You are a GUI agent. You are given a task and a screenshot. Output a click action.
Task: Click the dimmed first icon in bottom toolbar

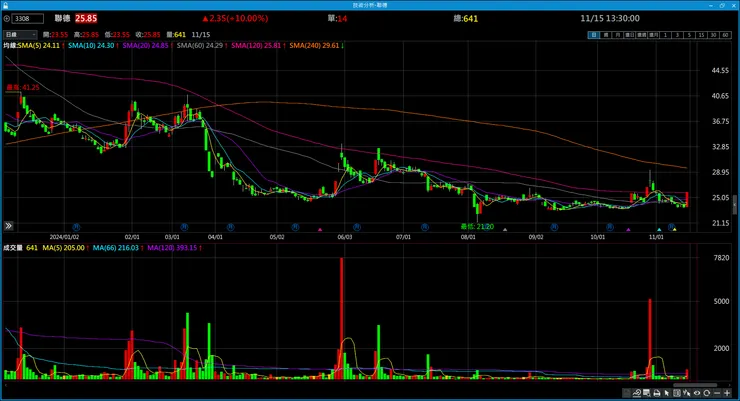click(626, 393)
